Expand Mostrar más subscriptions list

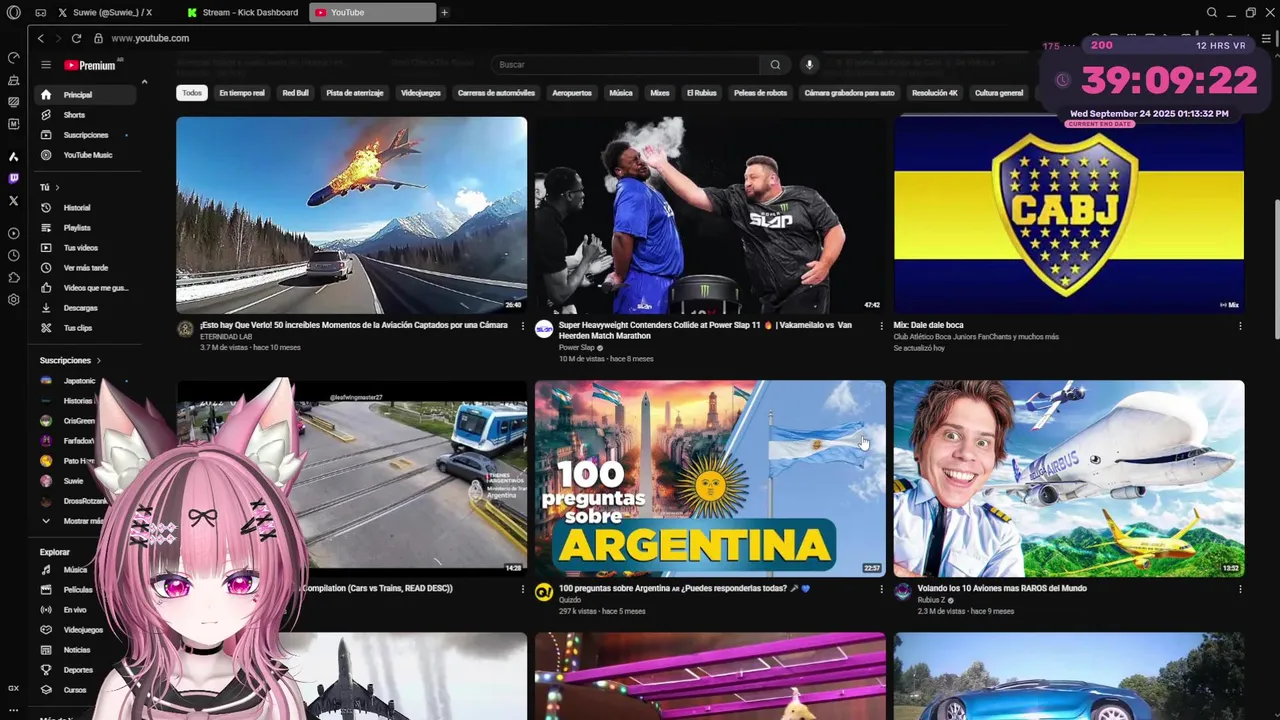74,521
